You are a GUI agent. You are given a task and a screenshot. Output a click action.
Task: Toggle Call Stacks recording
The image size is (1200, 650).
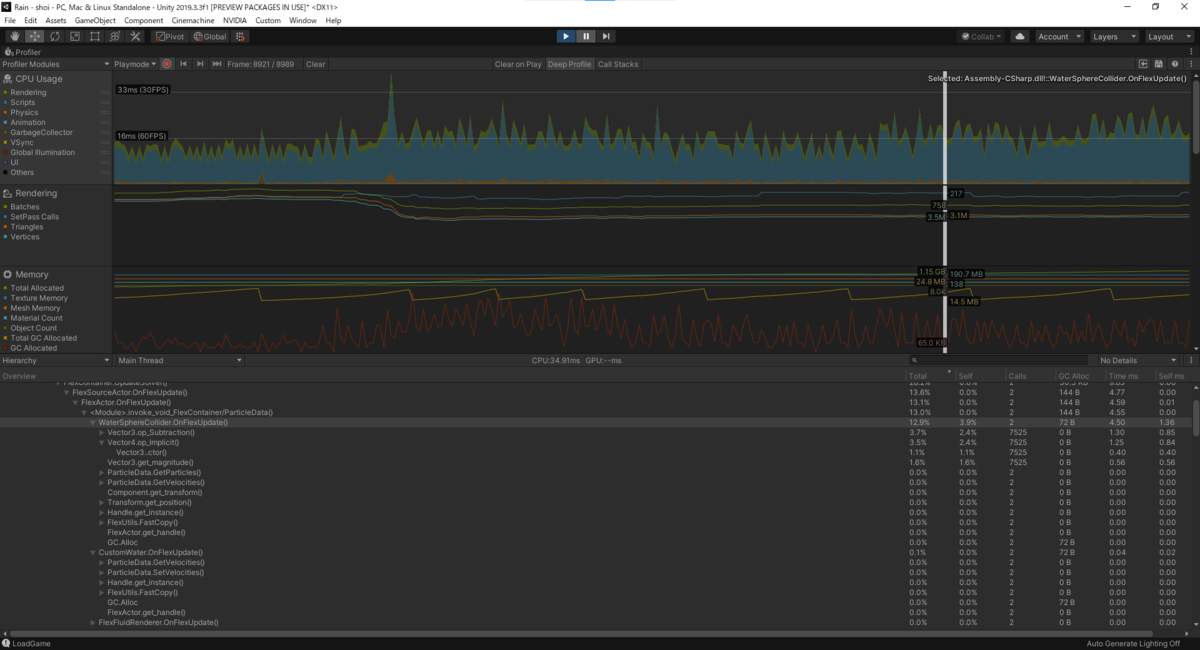[x=618, y=64]
